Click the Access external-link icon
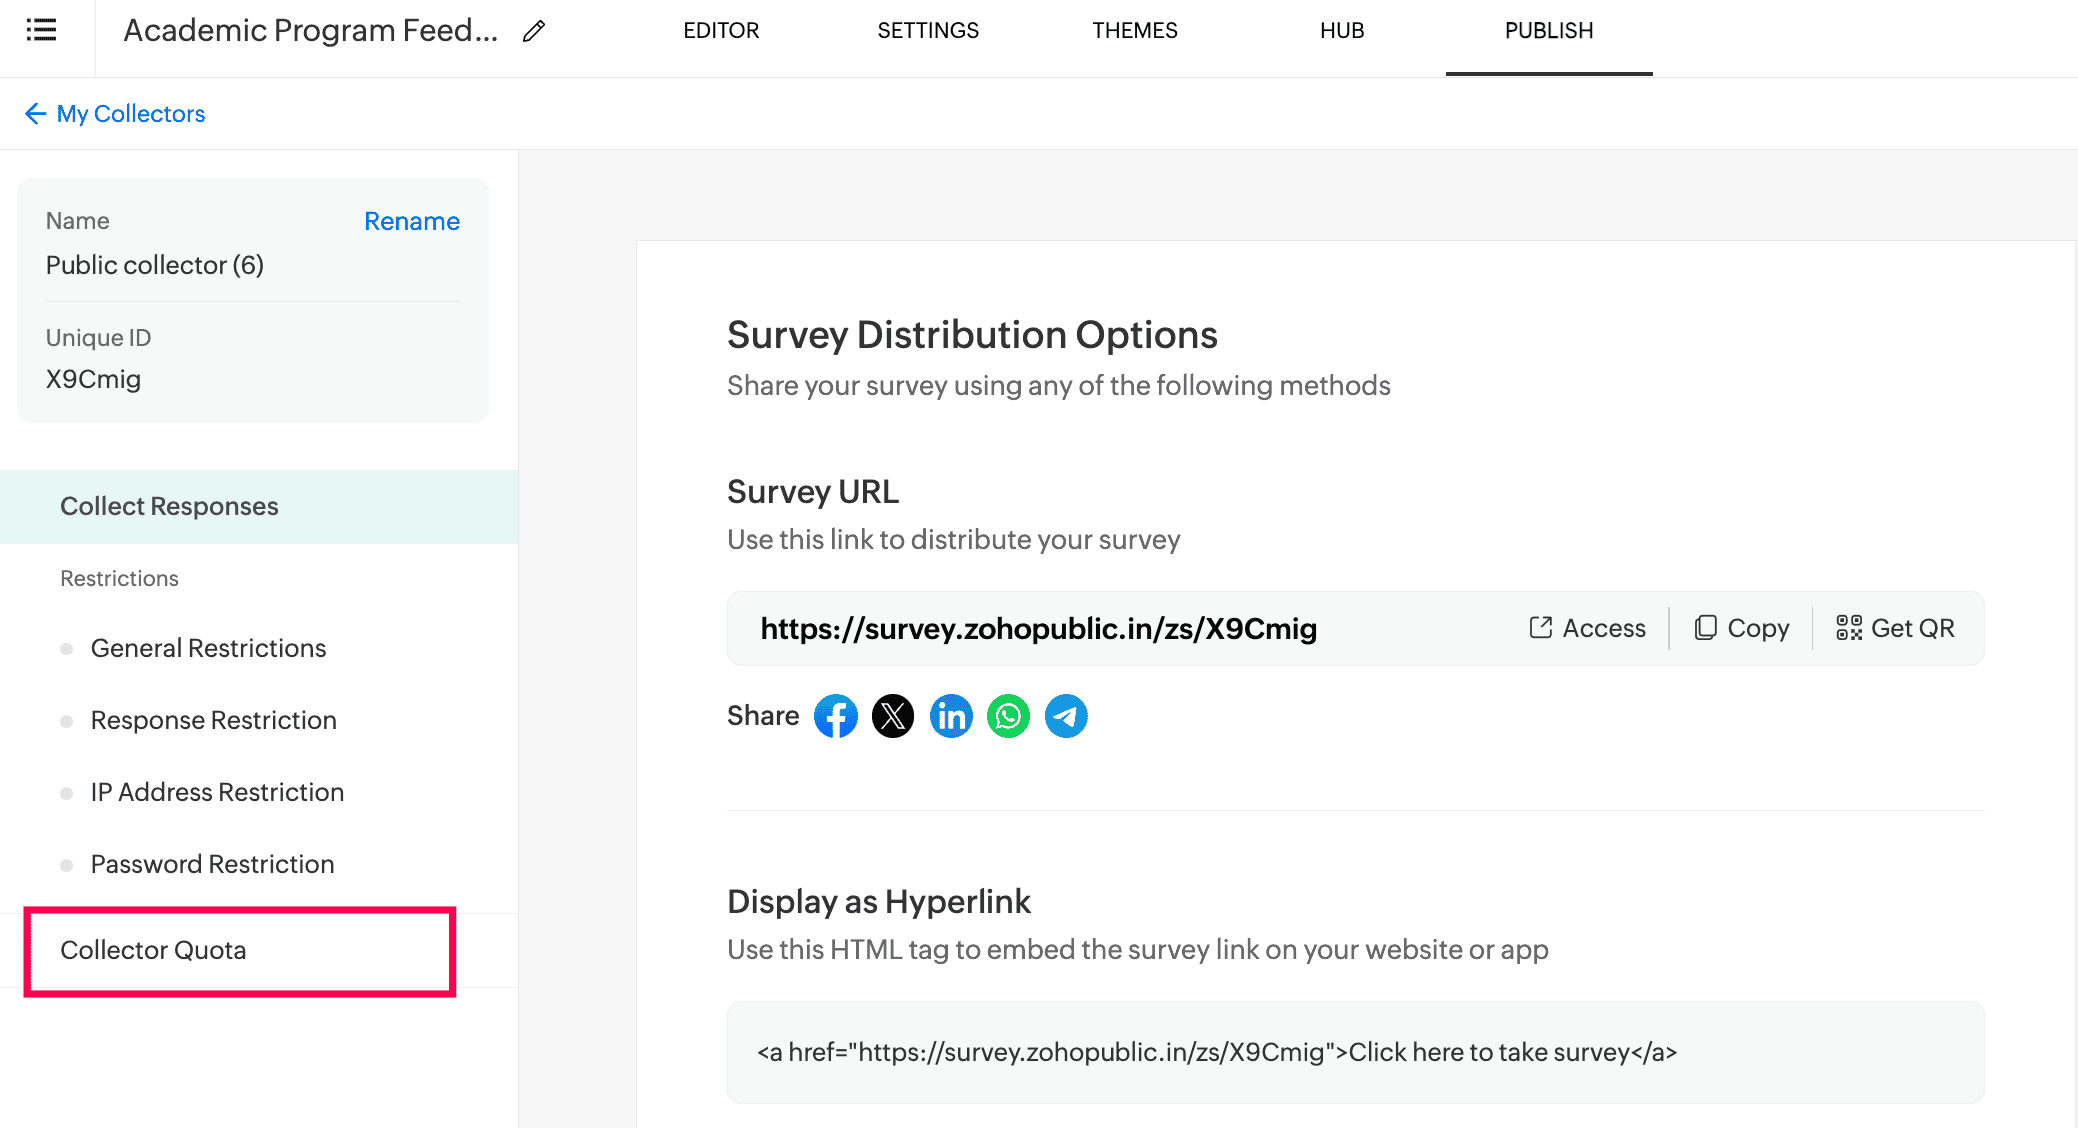Viewport: 2078px width, 1128px height. [x=1541, y=627]
